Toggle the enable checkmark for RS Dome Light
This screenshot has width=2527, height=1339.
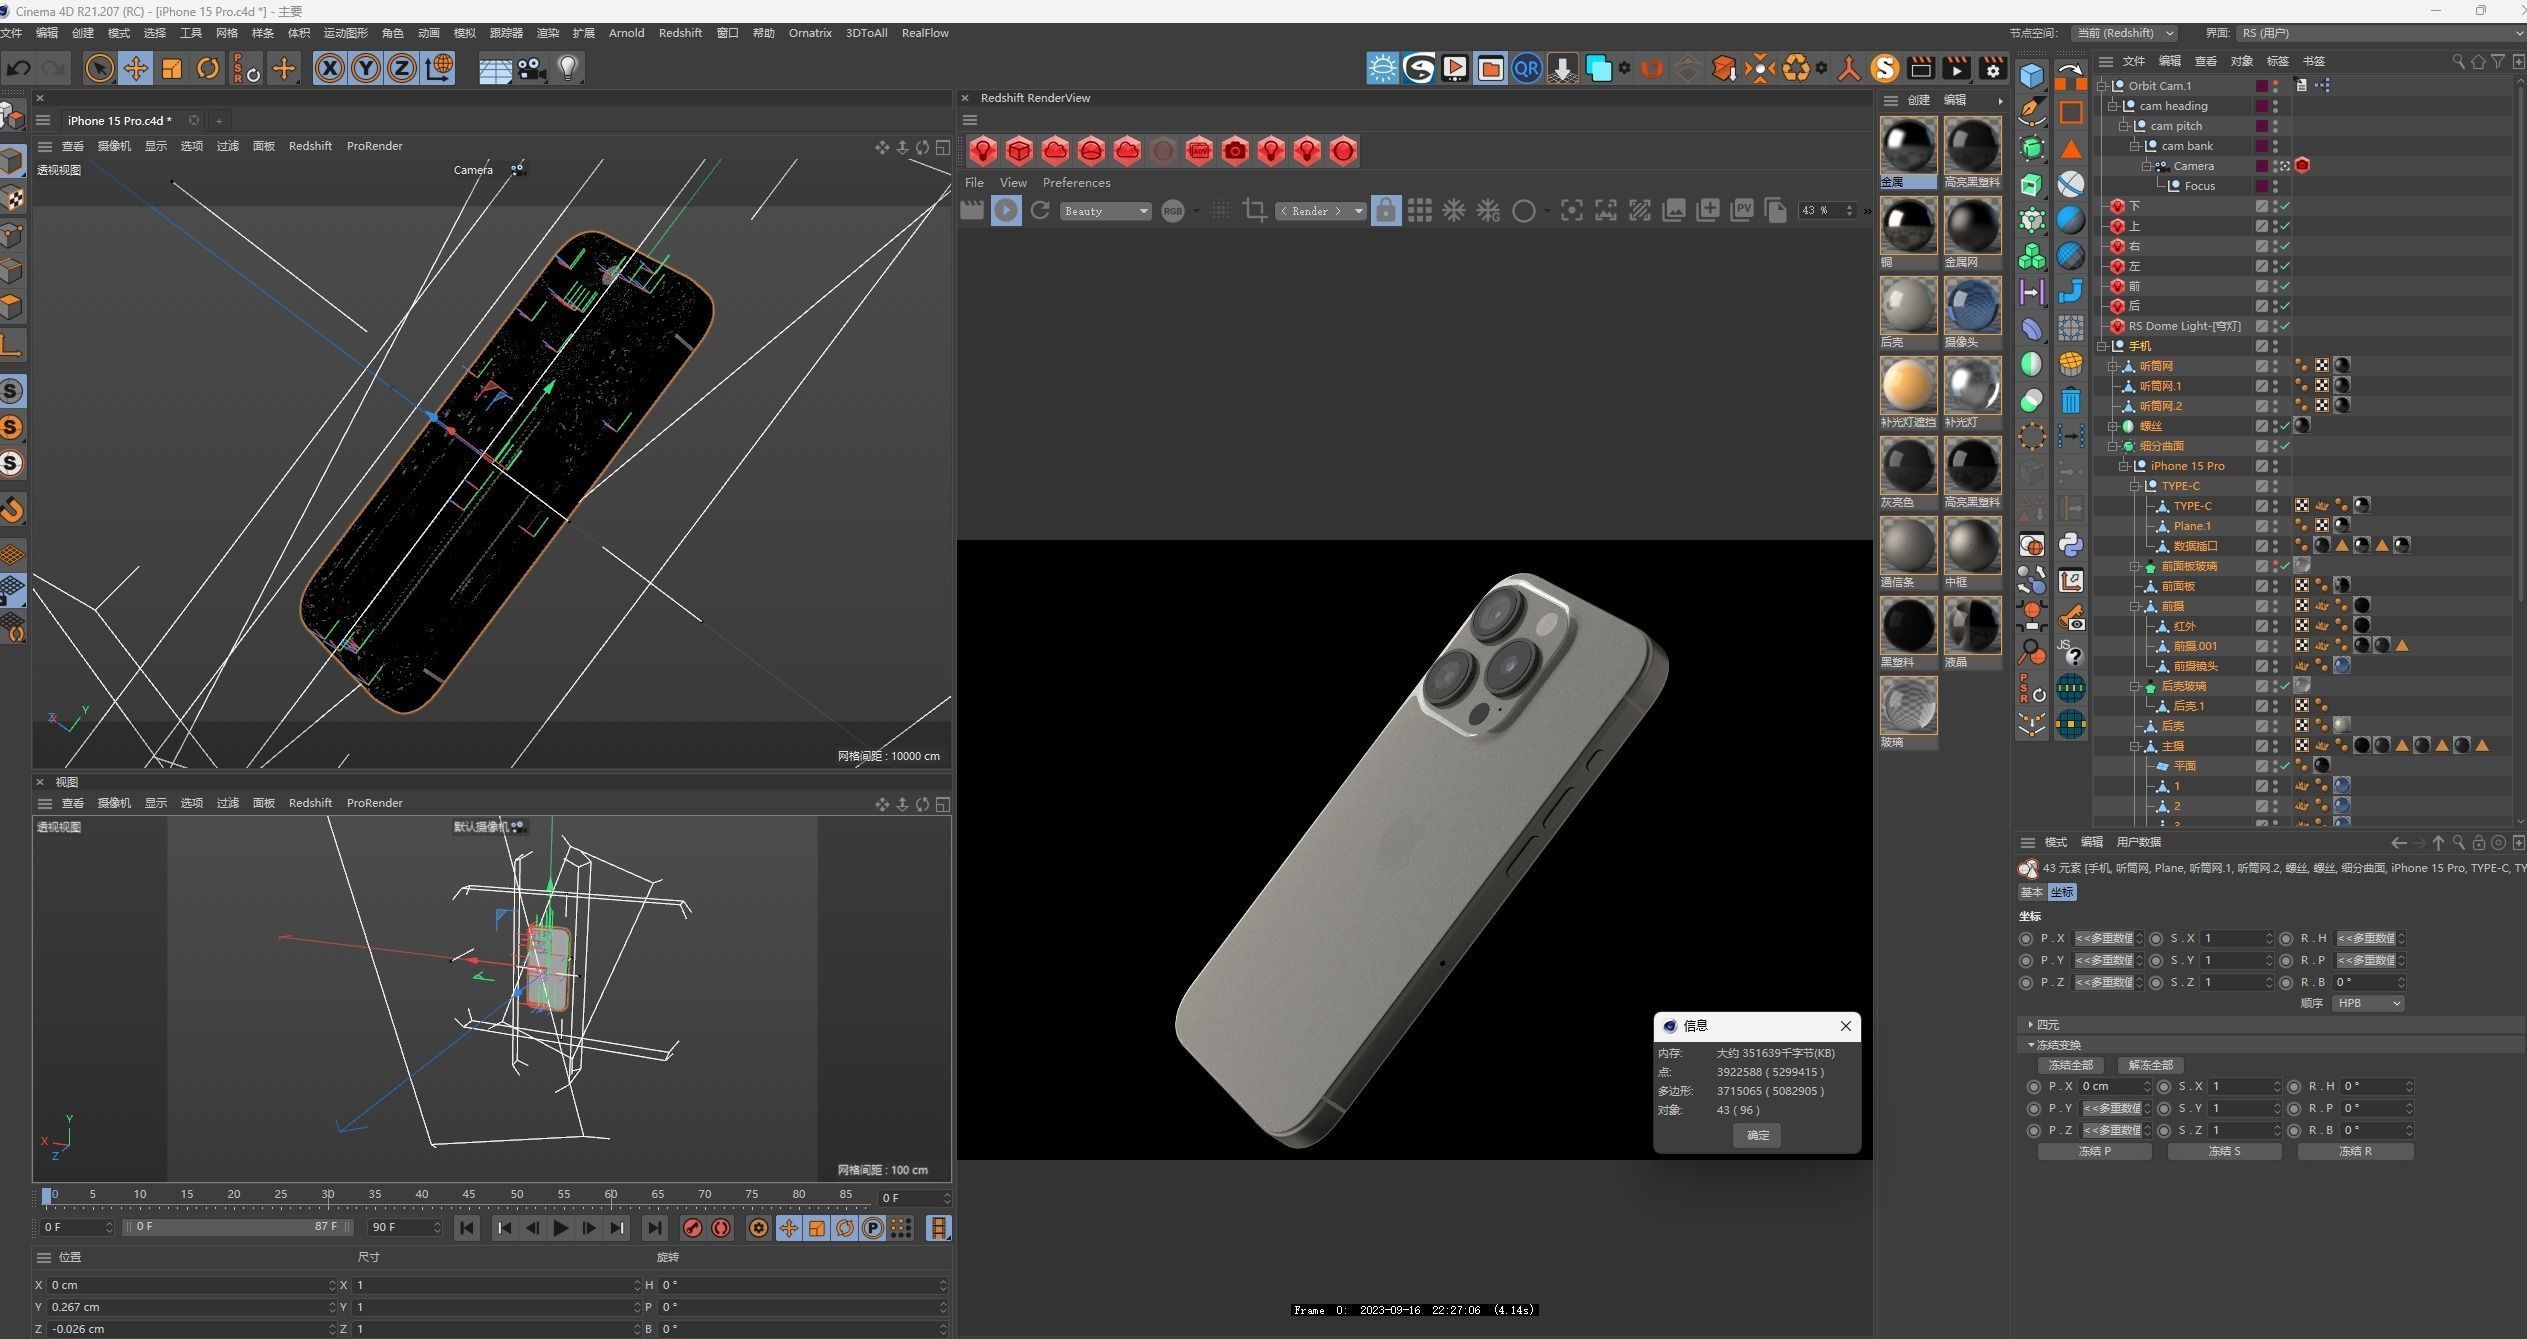point(2284,326)
